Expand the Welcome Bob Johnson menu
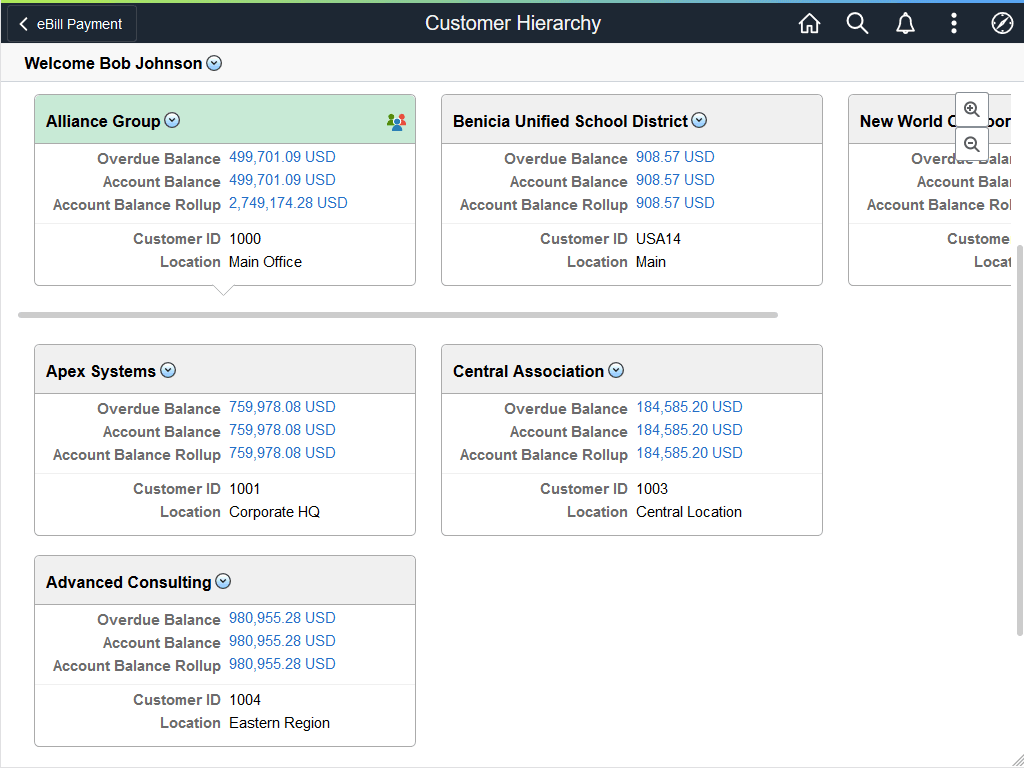The height and width of the screenshot is (768, 1024). click(213, 63)
